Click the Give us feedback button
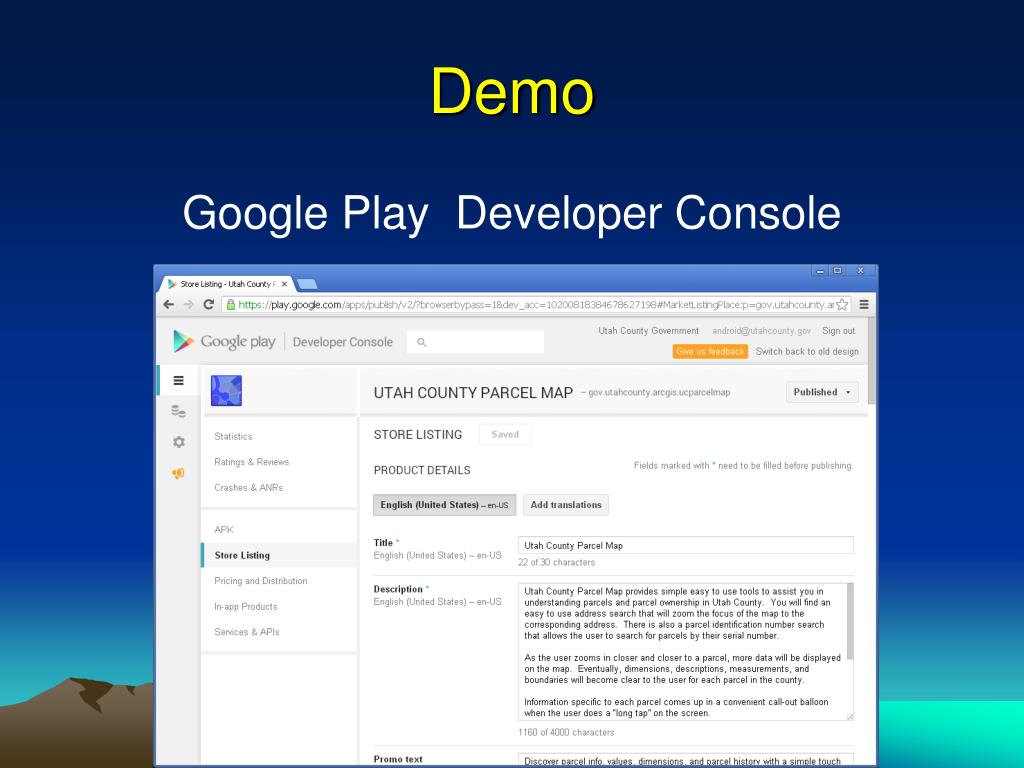1024x768 pixels. tap(710, 351)
